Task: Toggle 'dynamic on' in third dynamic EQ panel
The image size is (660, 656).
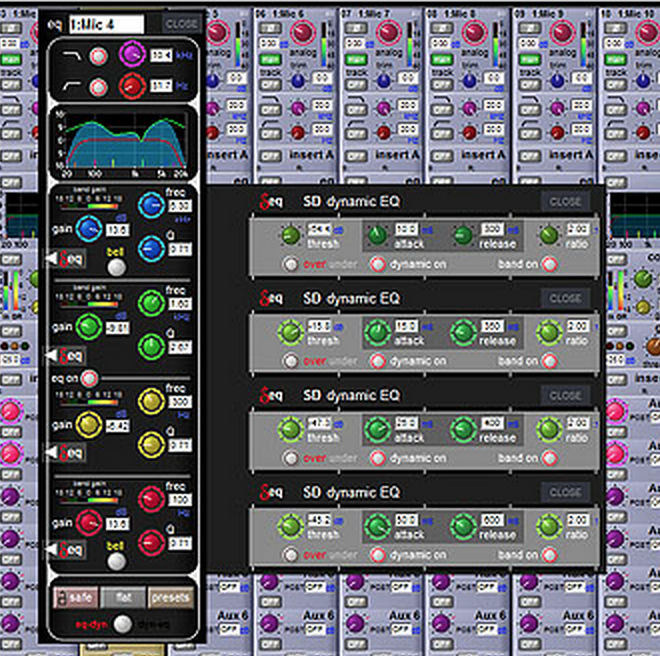Action: [378, 458]
